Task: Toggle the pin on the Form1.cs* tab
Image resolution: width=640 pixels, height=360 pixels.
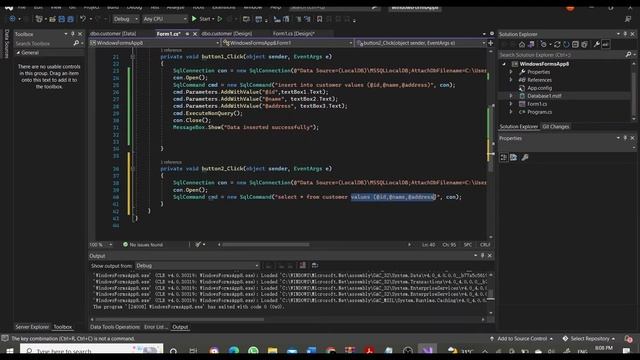Action: pos(187,34)
